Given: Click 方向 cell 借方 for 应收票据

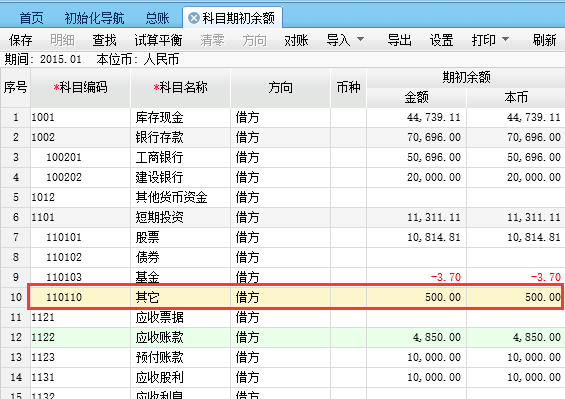Looking at the screenshot, I should click(x=280, y=318).
